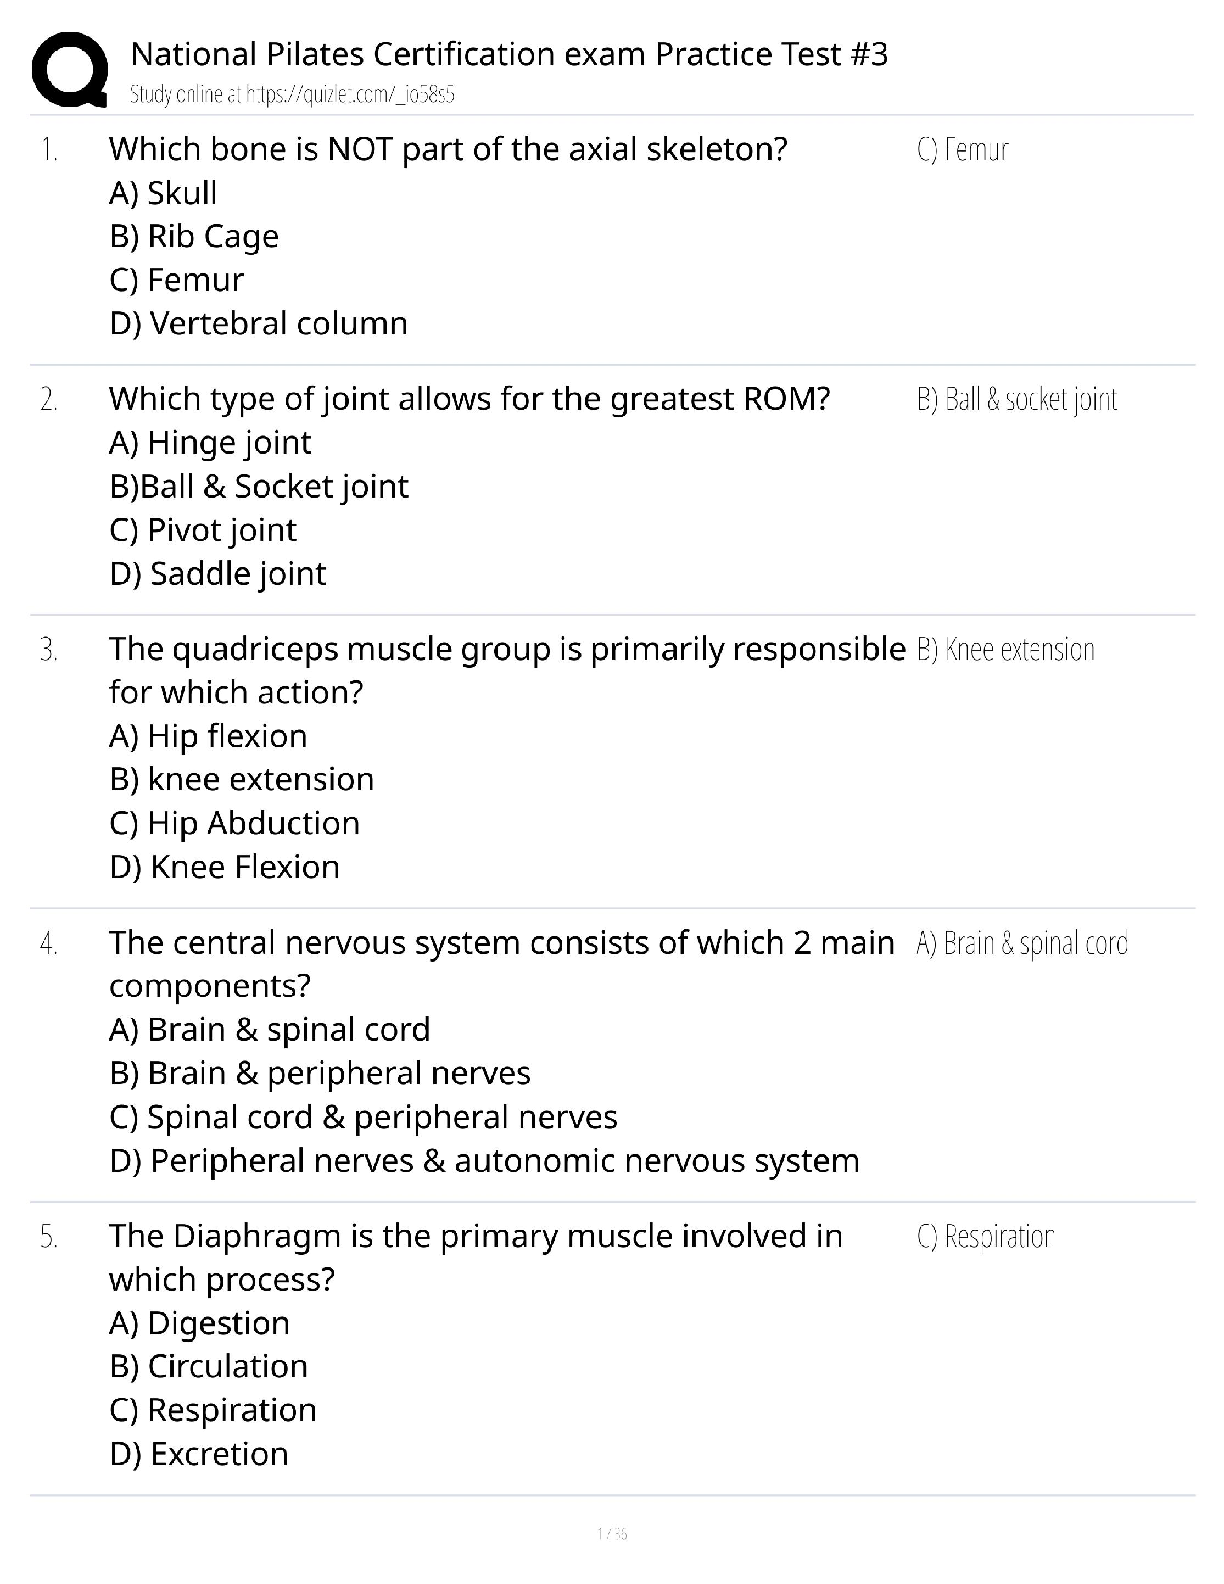Click the answer key 'B) Knee extension'
Image resolution: width=1224 pixels, height=1584 pixels.
(x=1005, y=650)
